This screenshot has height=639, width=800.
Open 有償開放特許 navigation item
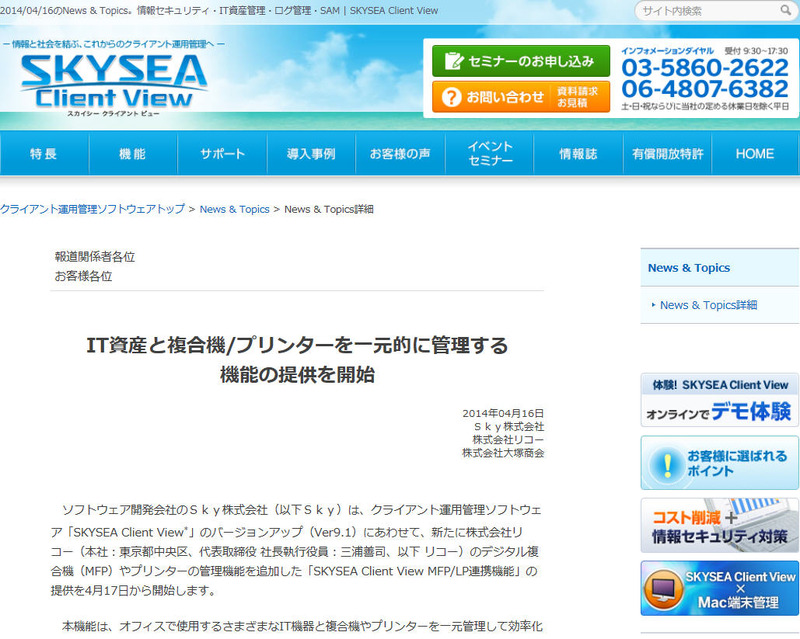tap(667, 154)
